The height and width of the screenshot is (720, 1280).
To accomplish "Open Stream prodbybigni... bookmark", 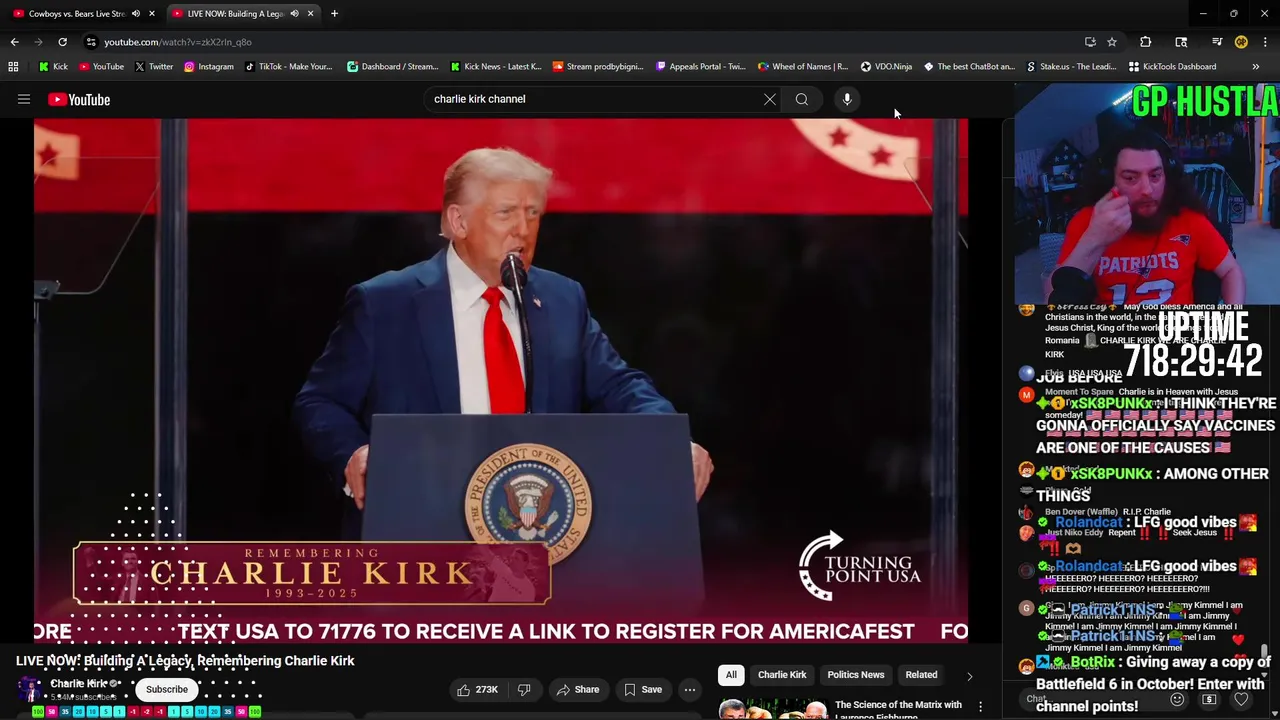I will pos(598,67).
